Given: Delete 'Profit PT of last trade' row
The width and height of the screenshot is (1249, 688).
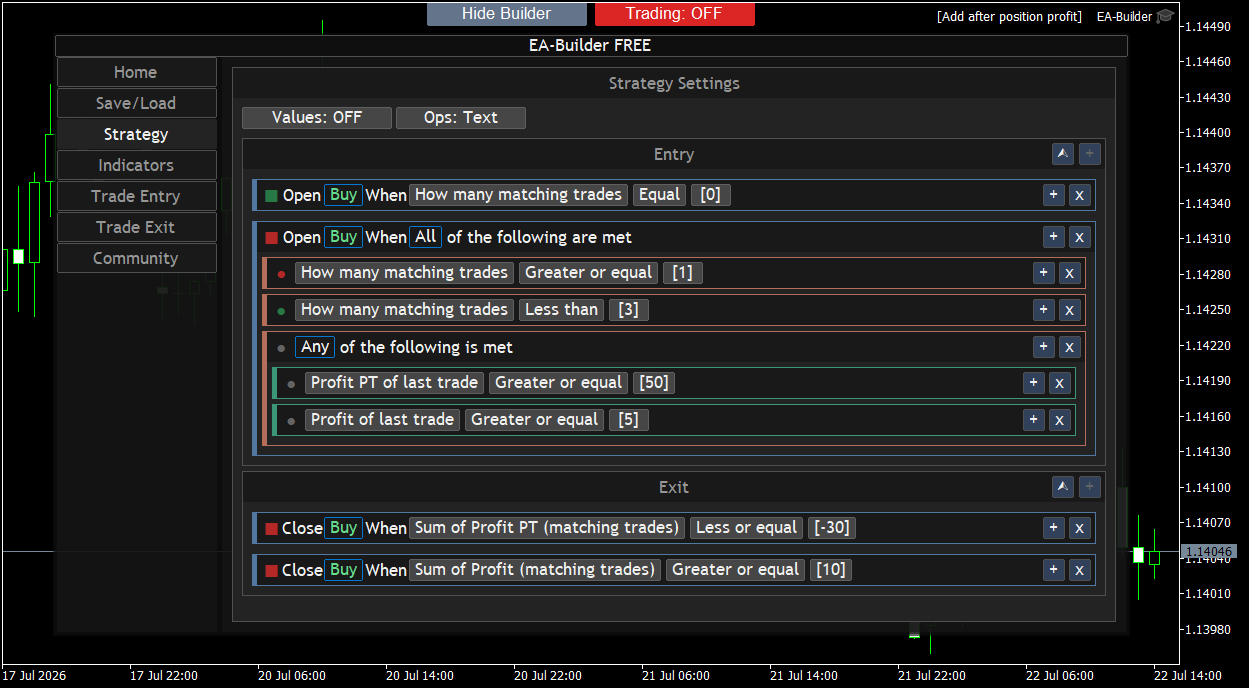Looking at the screenshot, I should click(x=1059, y=383).
